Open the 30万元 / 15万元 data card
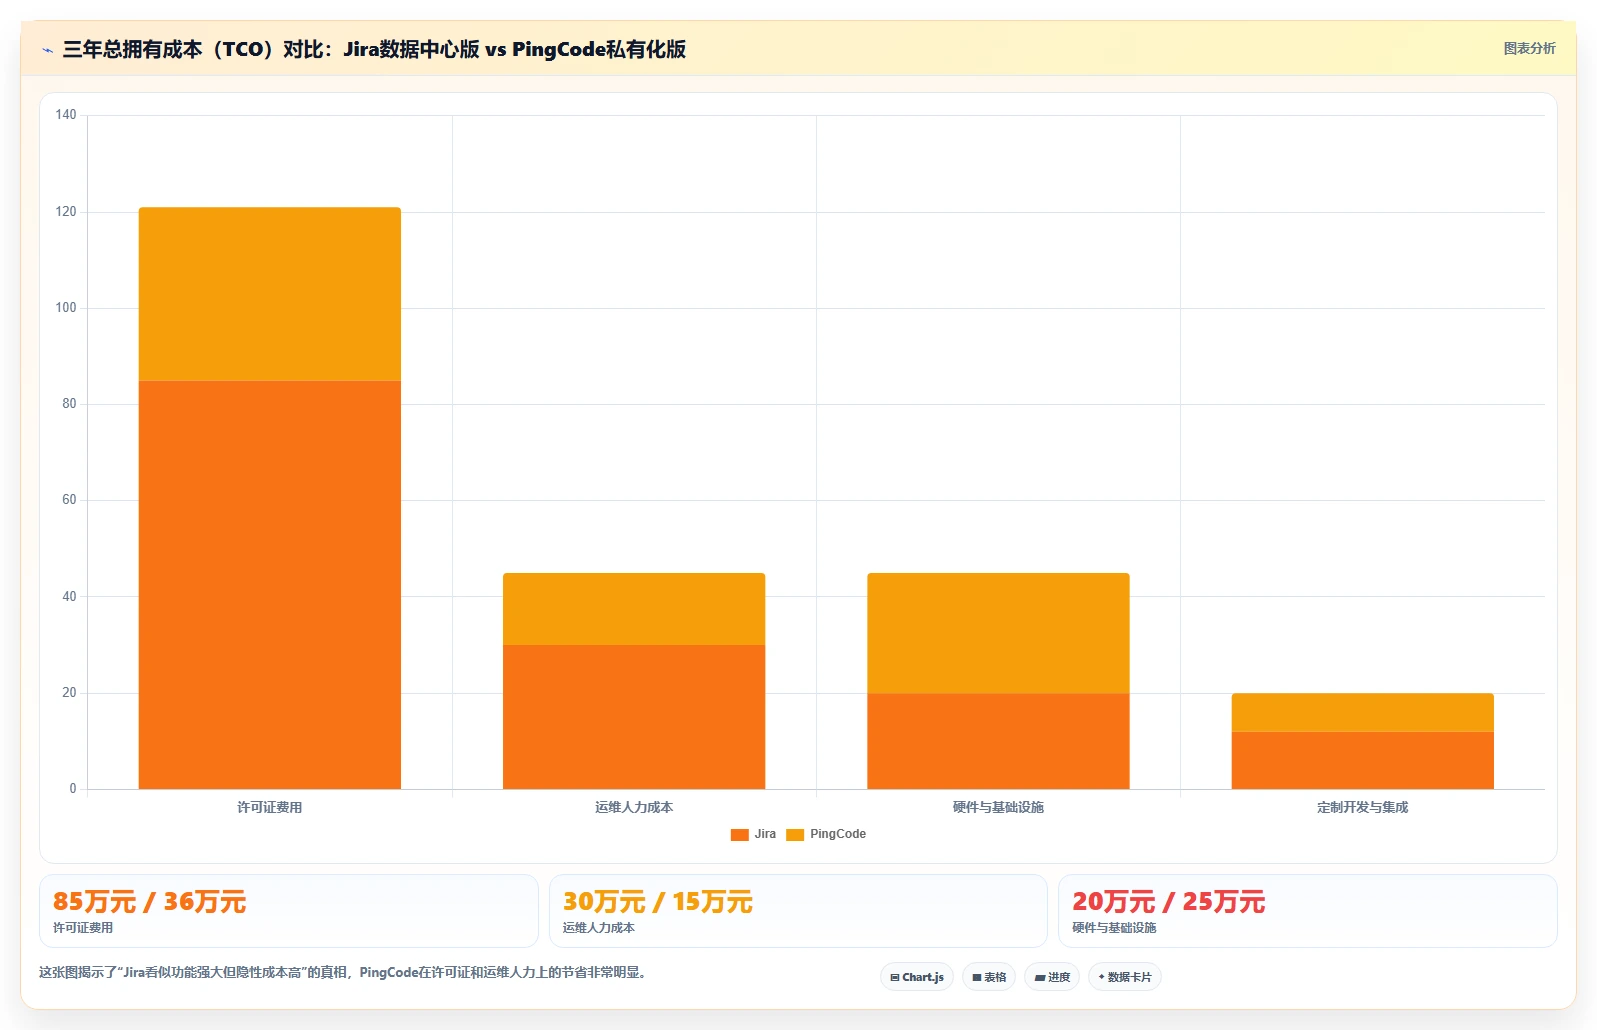 798,911
